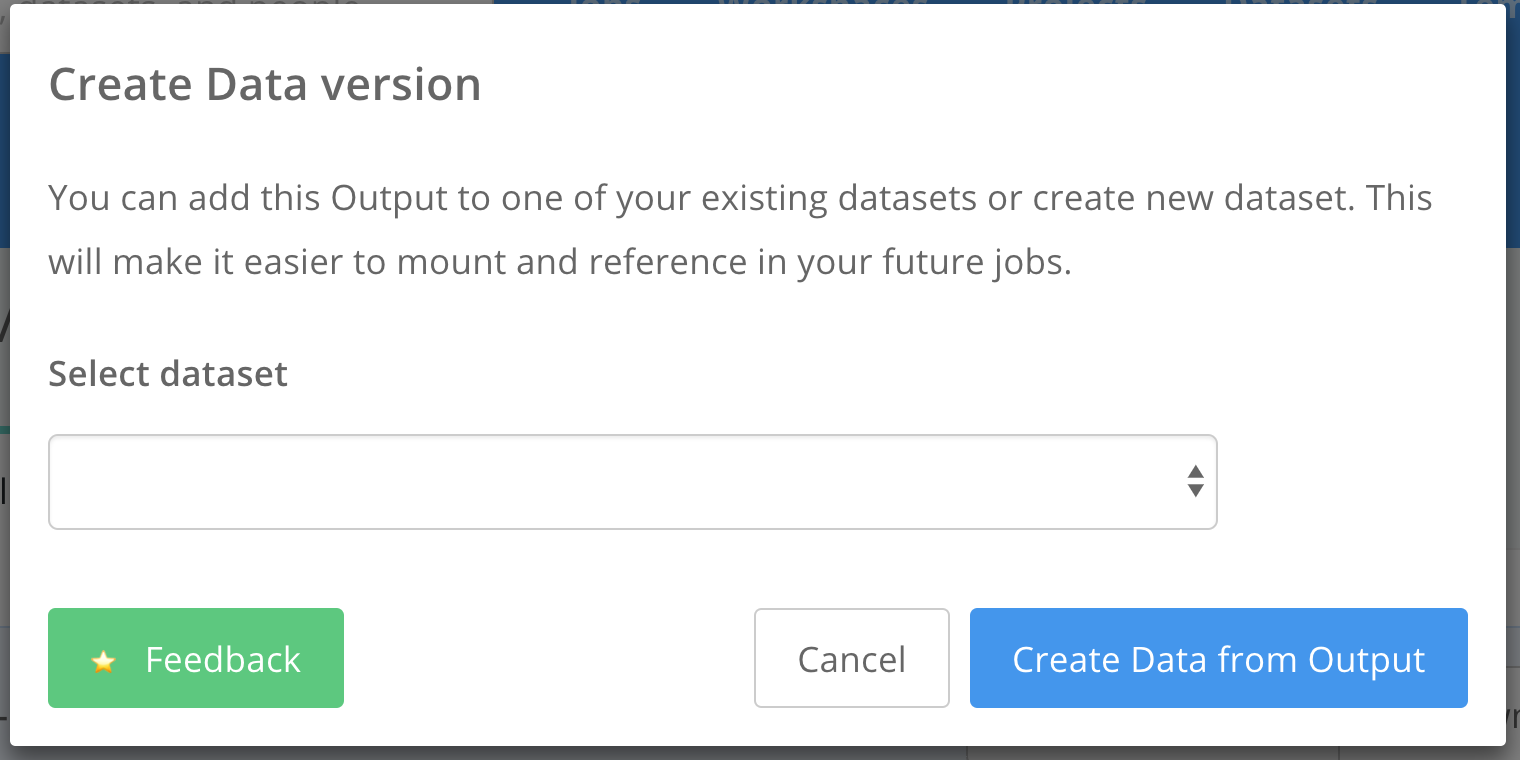Click Create Data from Output

click(x=1218, y=658)
